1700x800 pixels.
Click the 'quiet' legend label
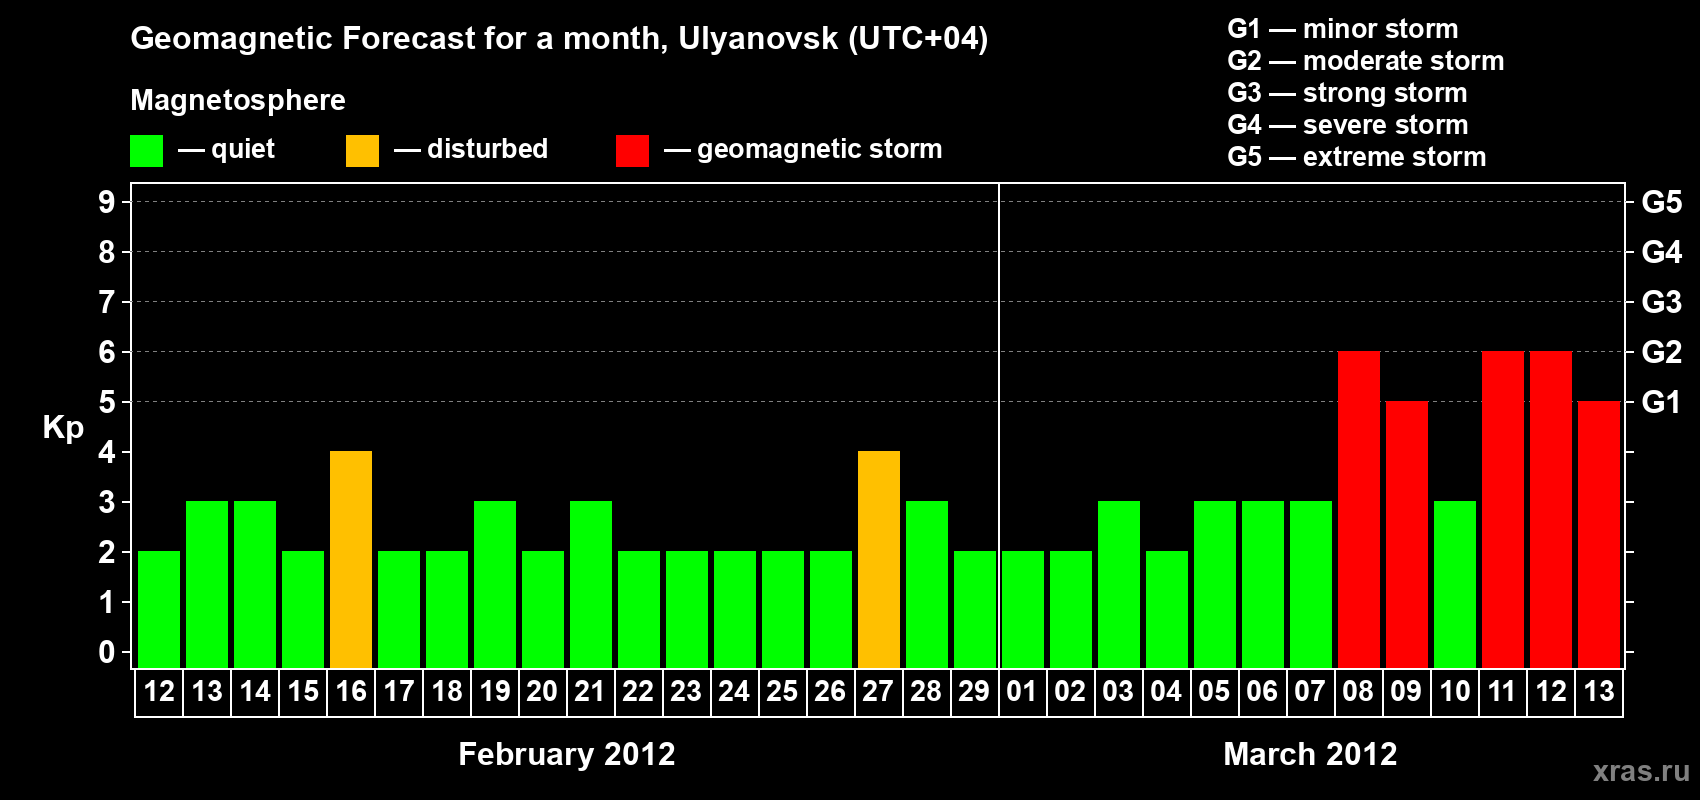pyautogui.click(x=243, y=149)
